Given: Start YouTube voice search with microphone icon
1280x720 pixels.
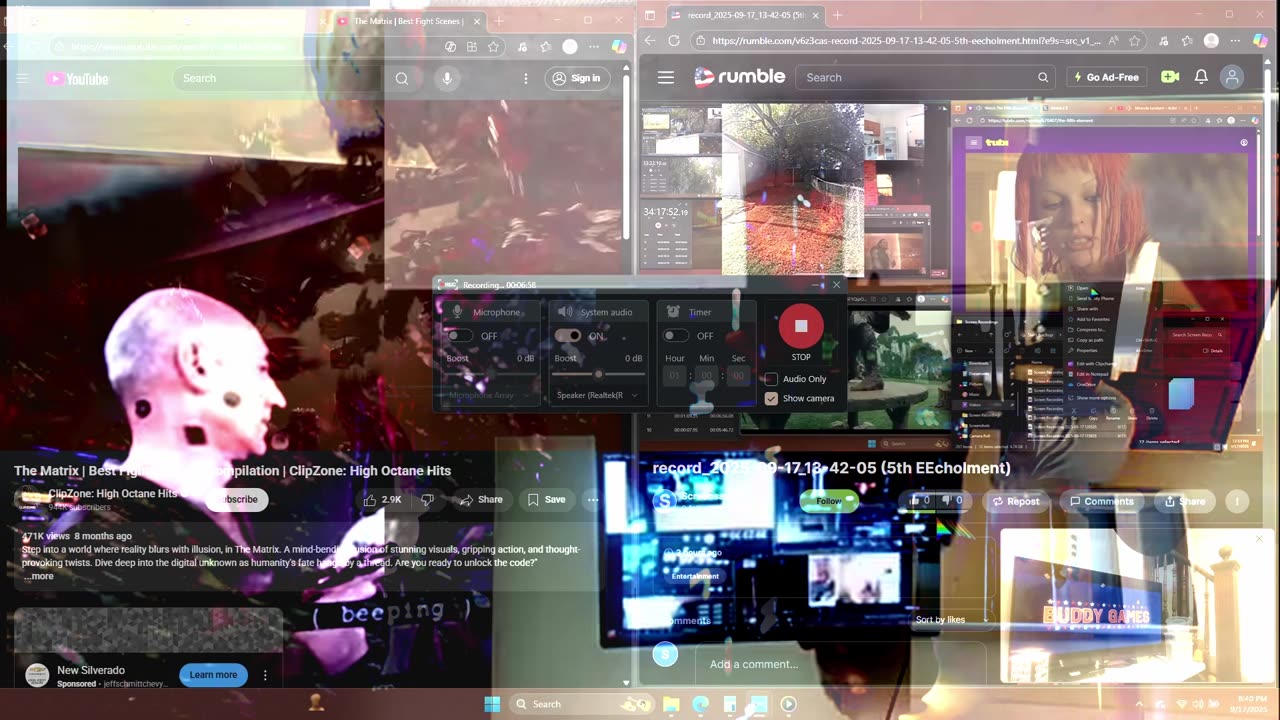Looking at the screenshot, I should (447, 78).
